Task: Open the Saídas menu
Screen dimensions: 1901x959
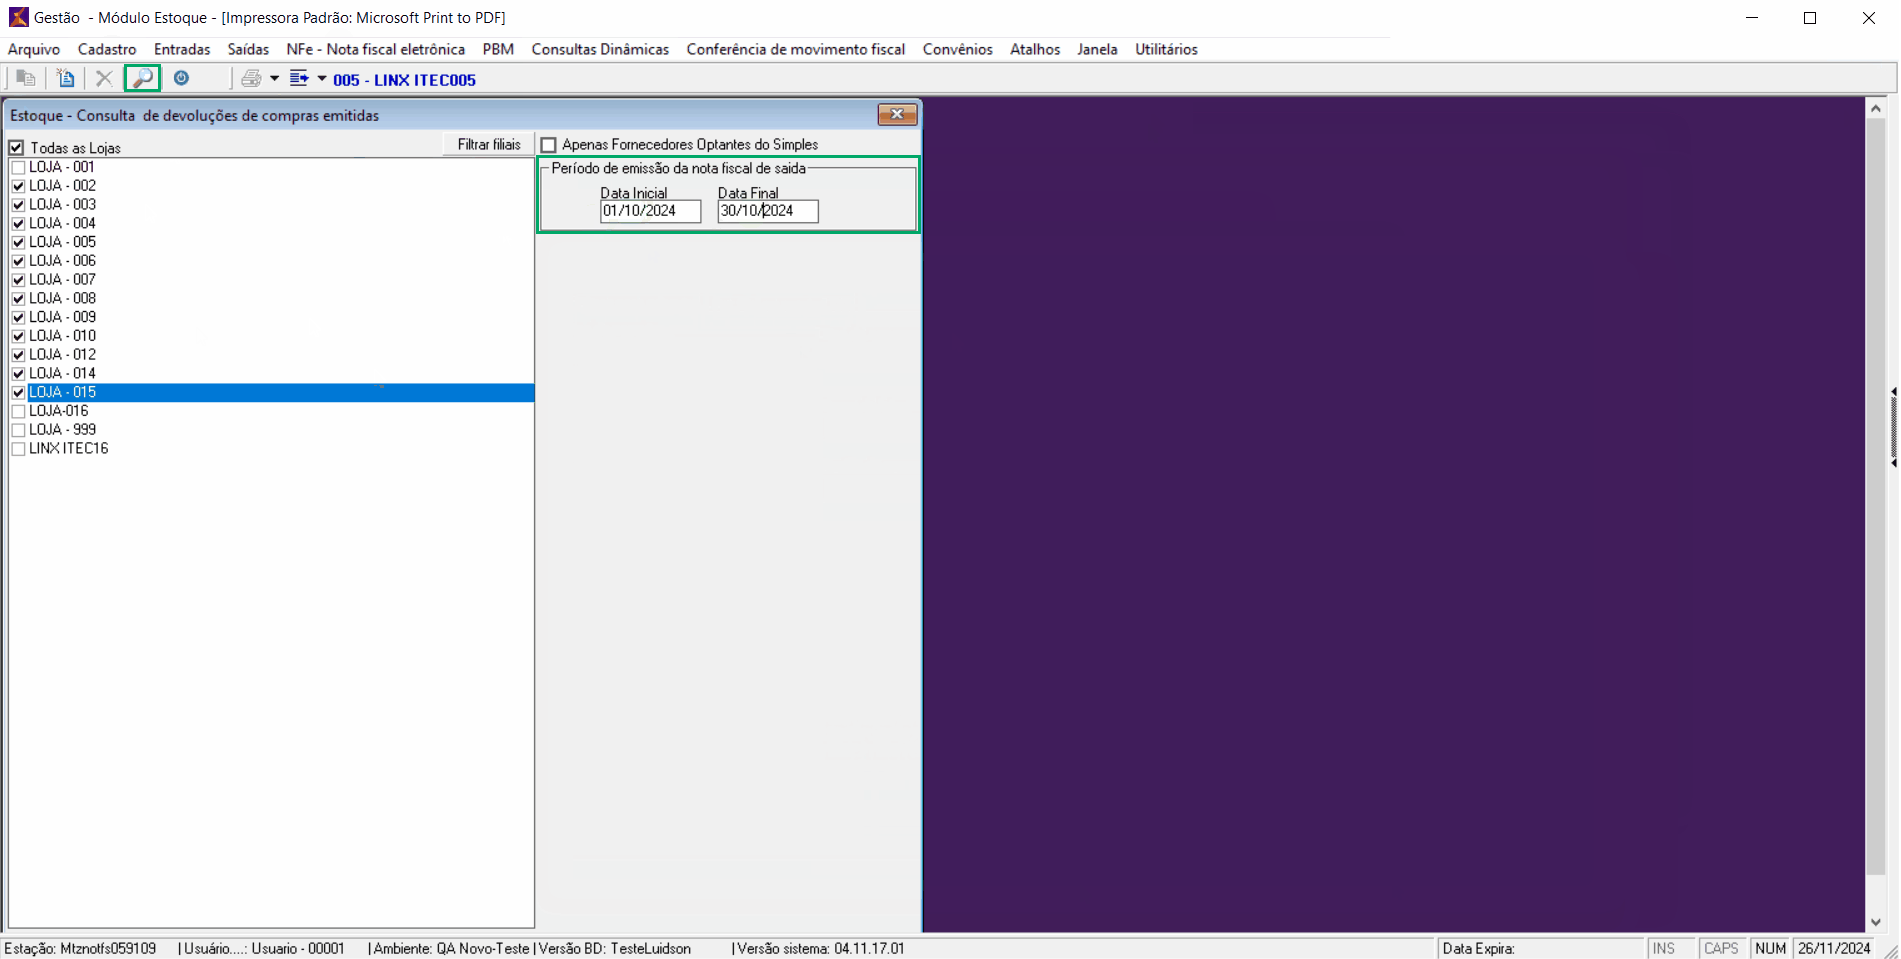Action: point(248,49)
